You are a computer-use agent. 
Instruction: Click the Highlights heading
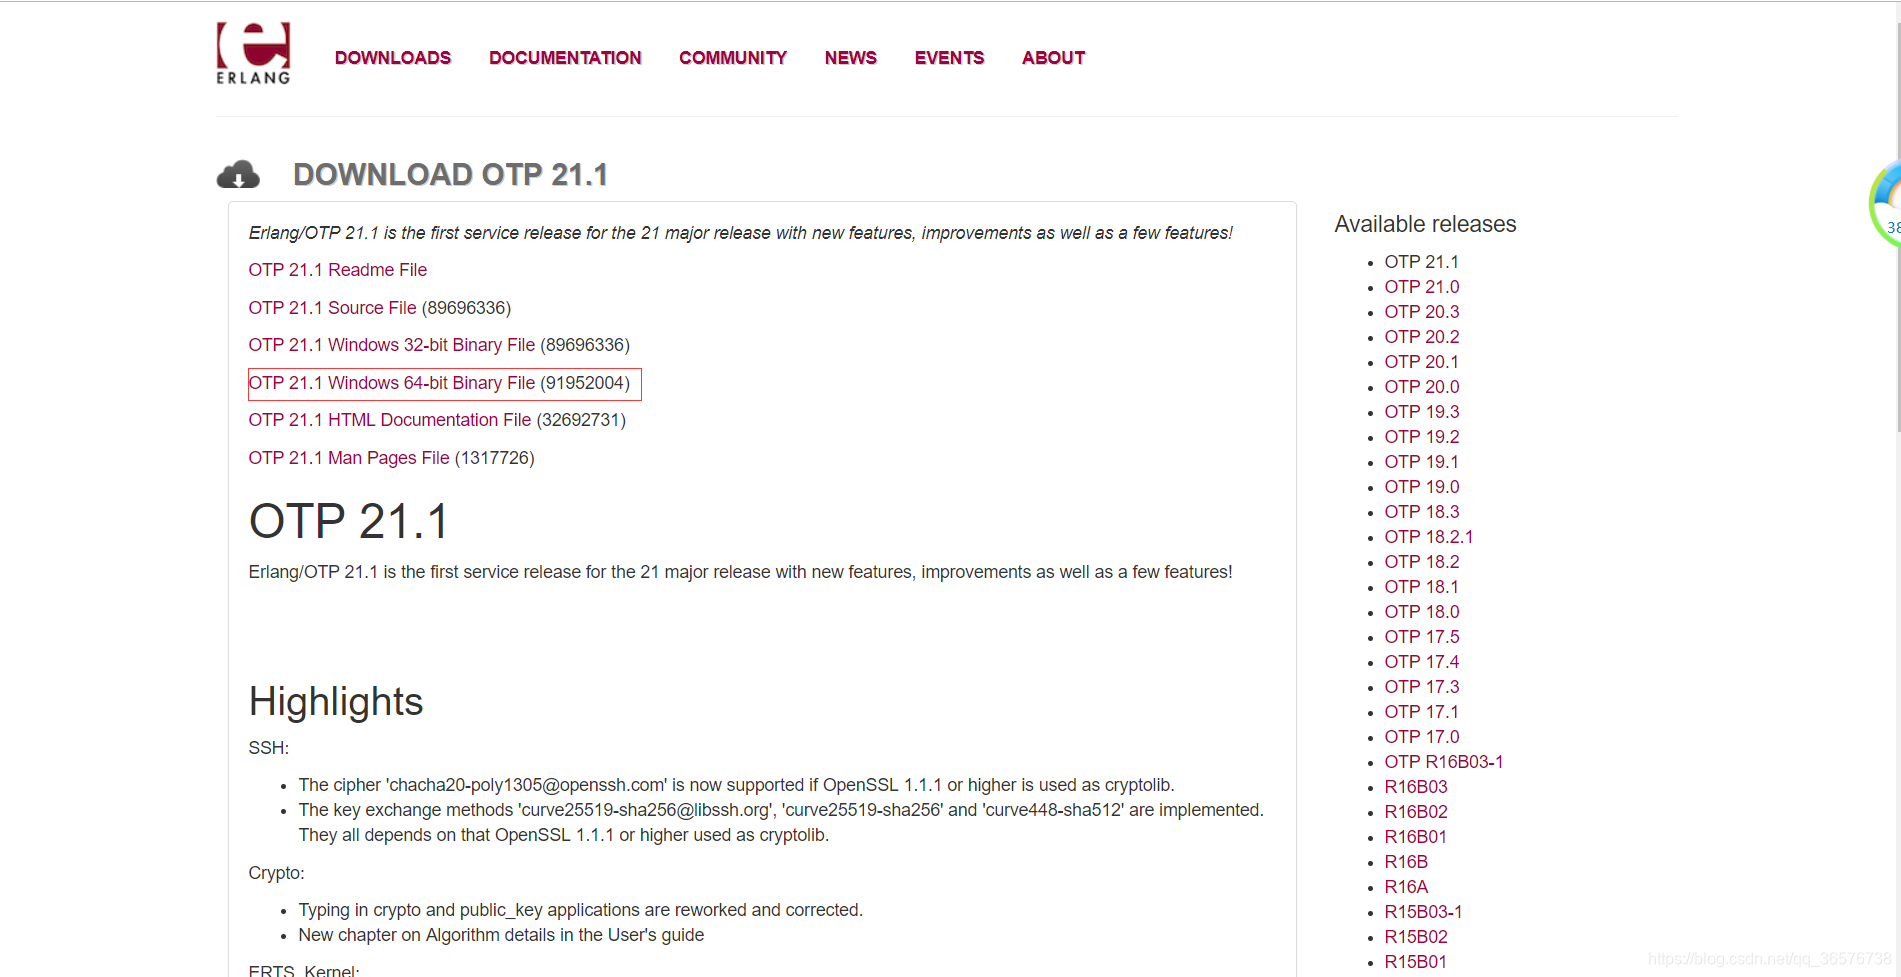[336, 702]
